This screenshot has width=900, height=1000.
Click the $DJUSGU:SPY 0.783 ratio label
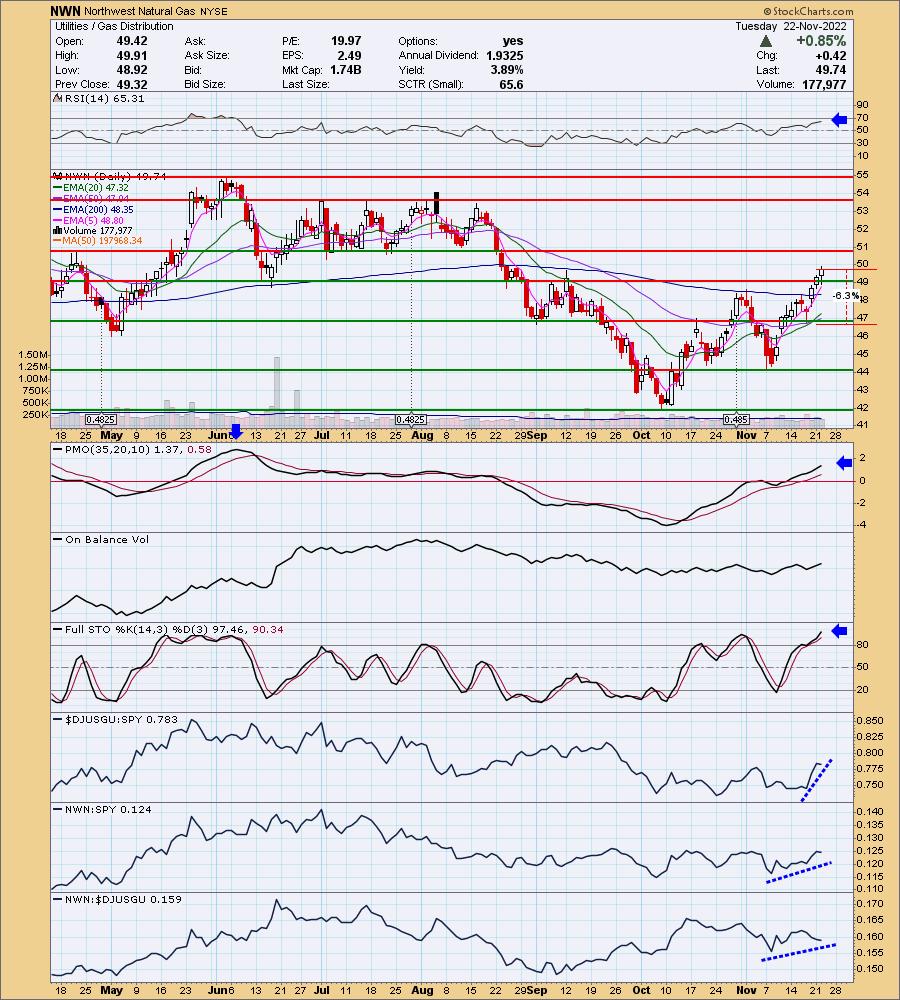[121, 719]
